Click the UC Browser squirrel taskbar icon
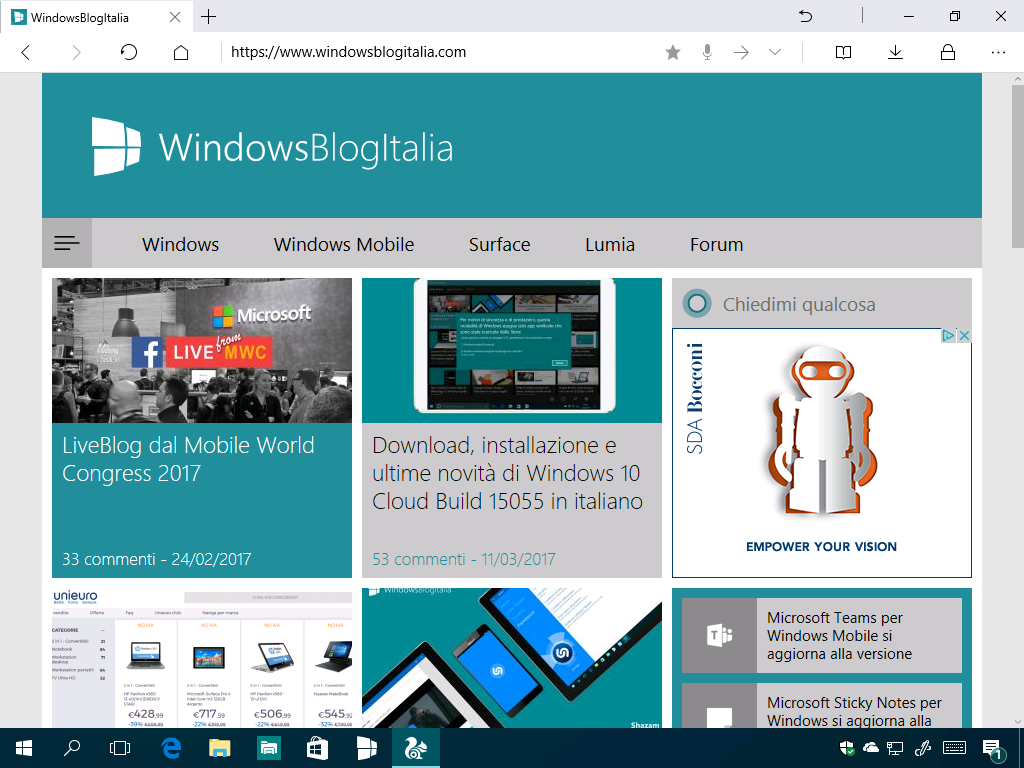The height and width of the screenshot is (768, 1024). (415, 748)
